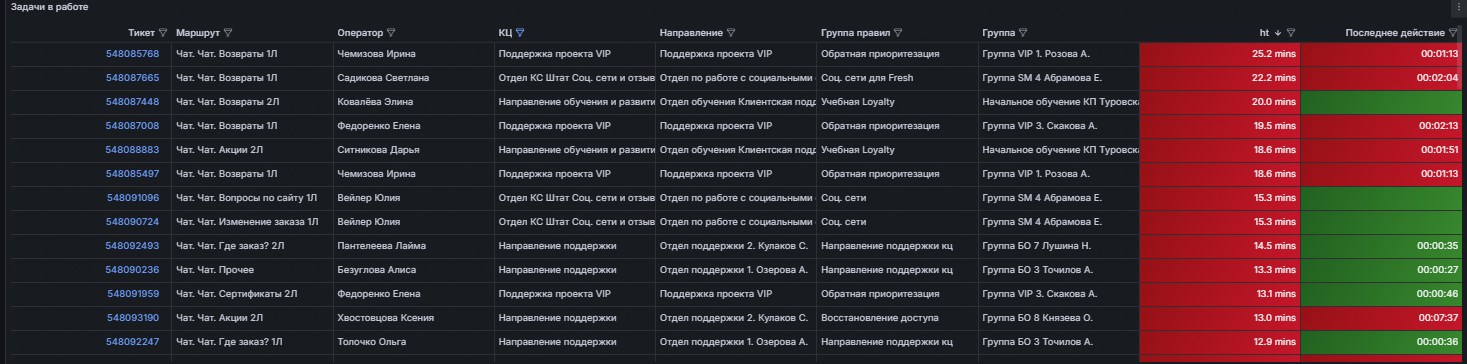
Task: Click the active blue filter icon on КЦ
Action: [520, 33]
